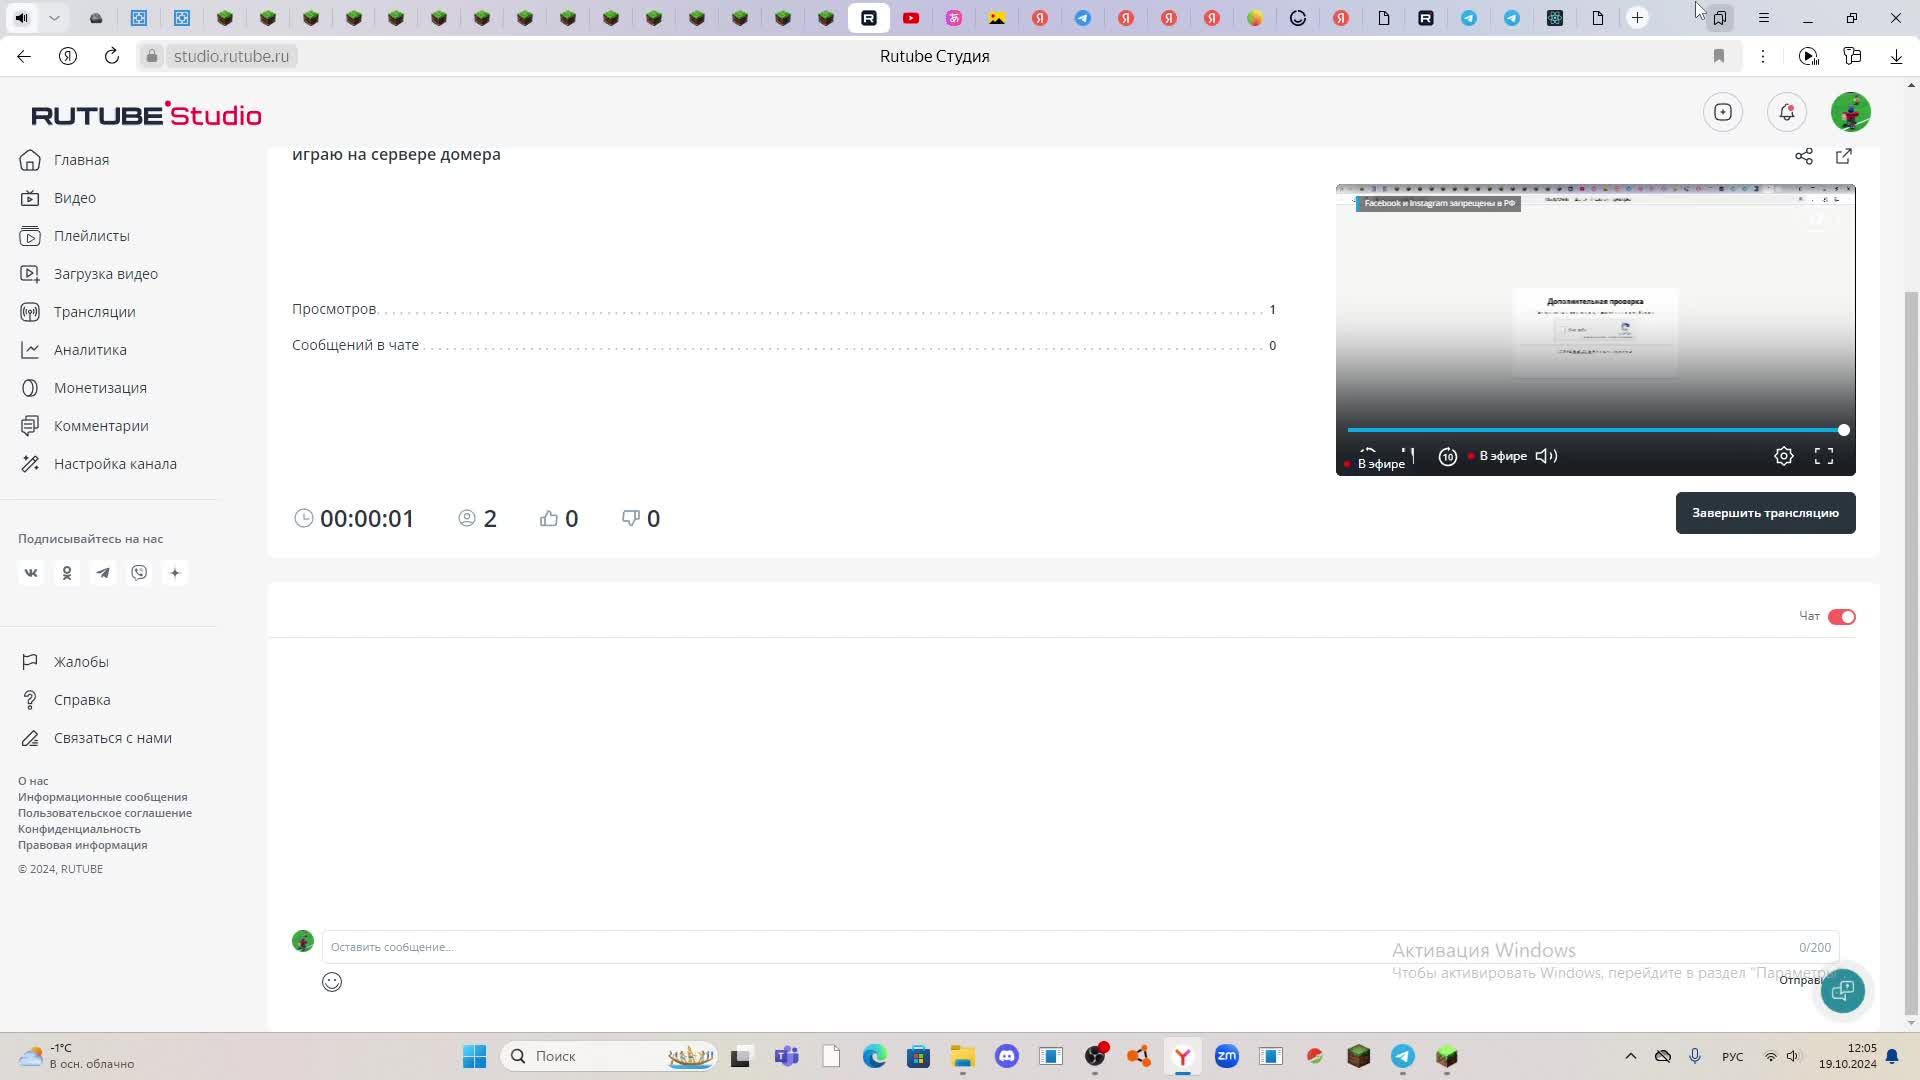Show hidden system tray icons
Screen dimensions: 1920x1080
1630,1056
